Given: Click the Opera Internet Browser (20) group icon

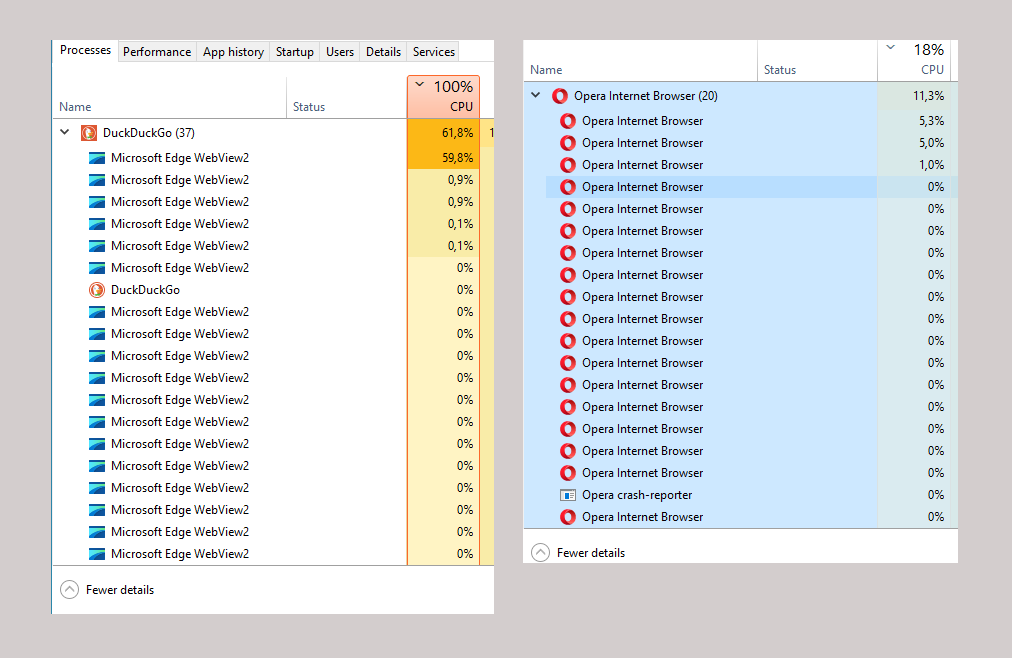Looking at the screenshot, I should (560, 96).
